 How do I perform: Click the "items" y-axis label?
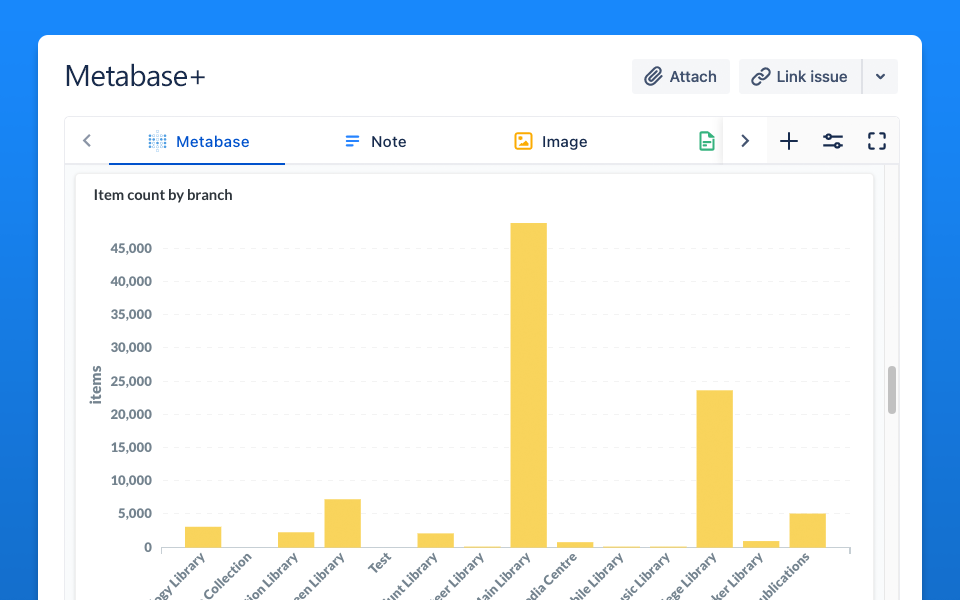point(96,385)
